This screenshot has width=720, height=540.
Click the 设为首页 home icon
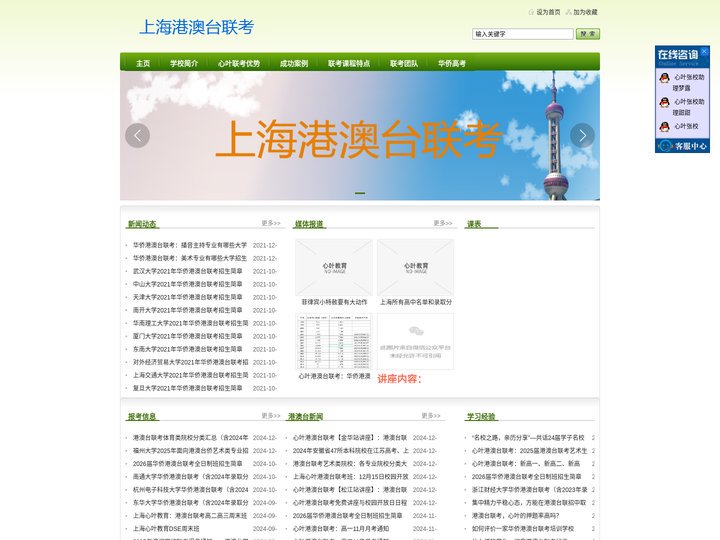[x=531, y=12]
